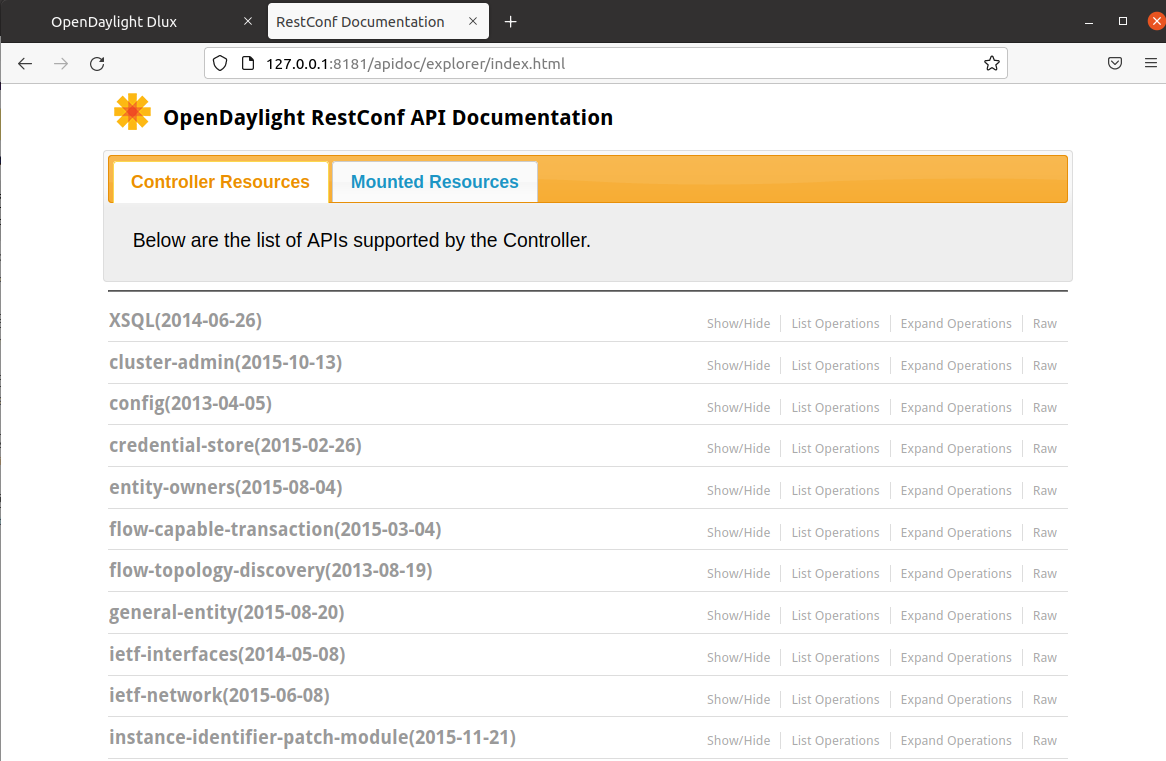Switch to the Mounted Resources tab
The width and height of the screenshot is (1166, 761).
434,182
